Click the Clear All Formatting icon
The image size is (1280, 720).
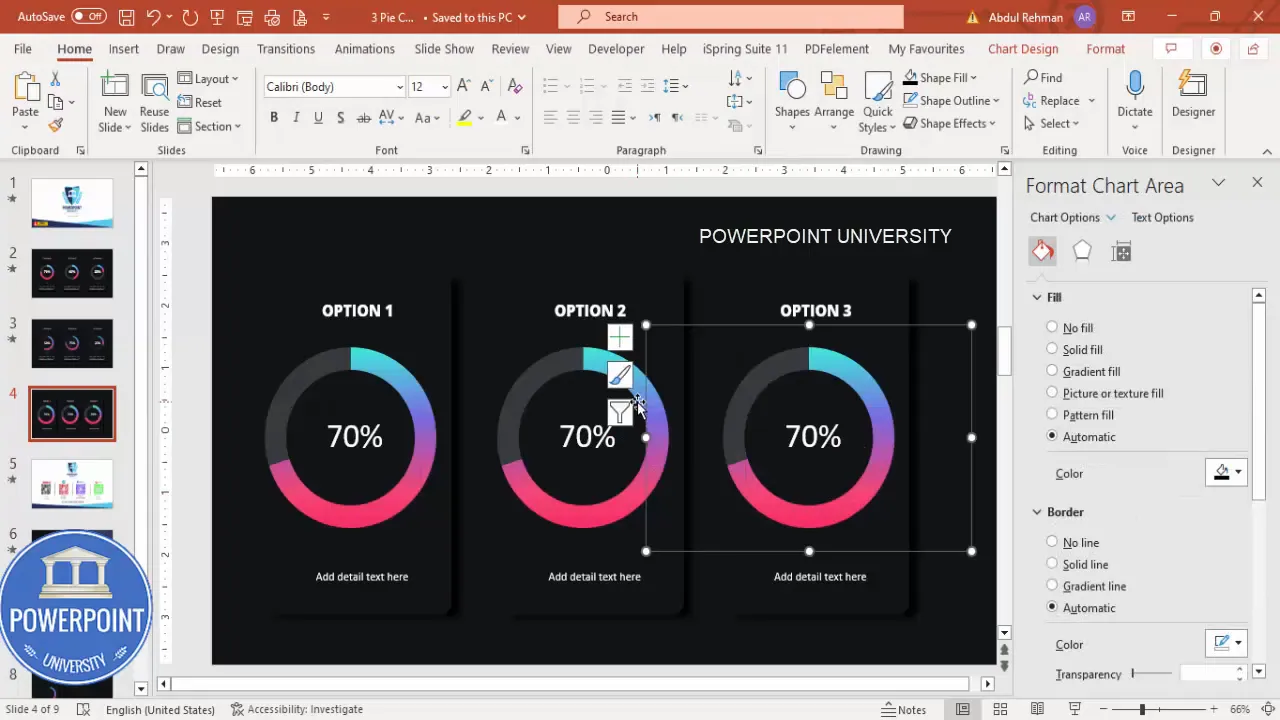point(515,87)
